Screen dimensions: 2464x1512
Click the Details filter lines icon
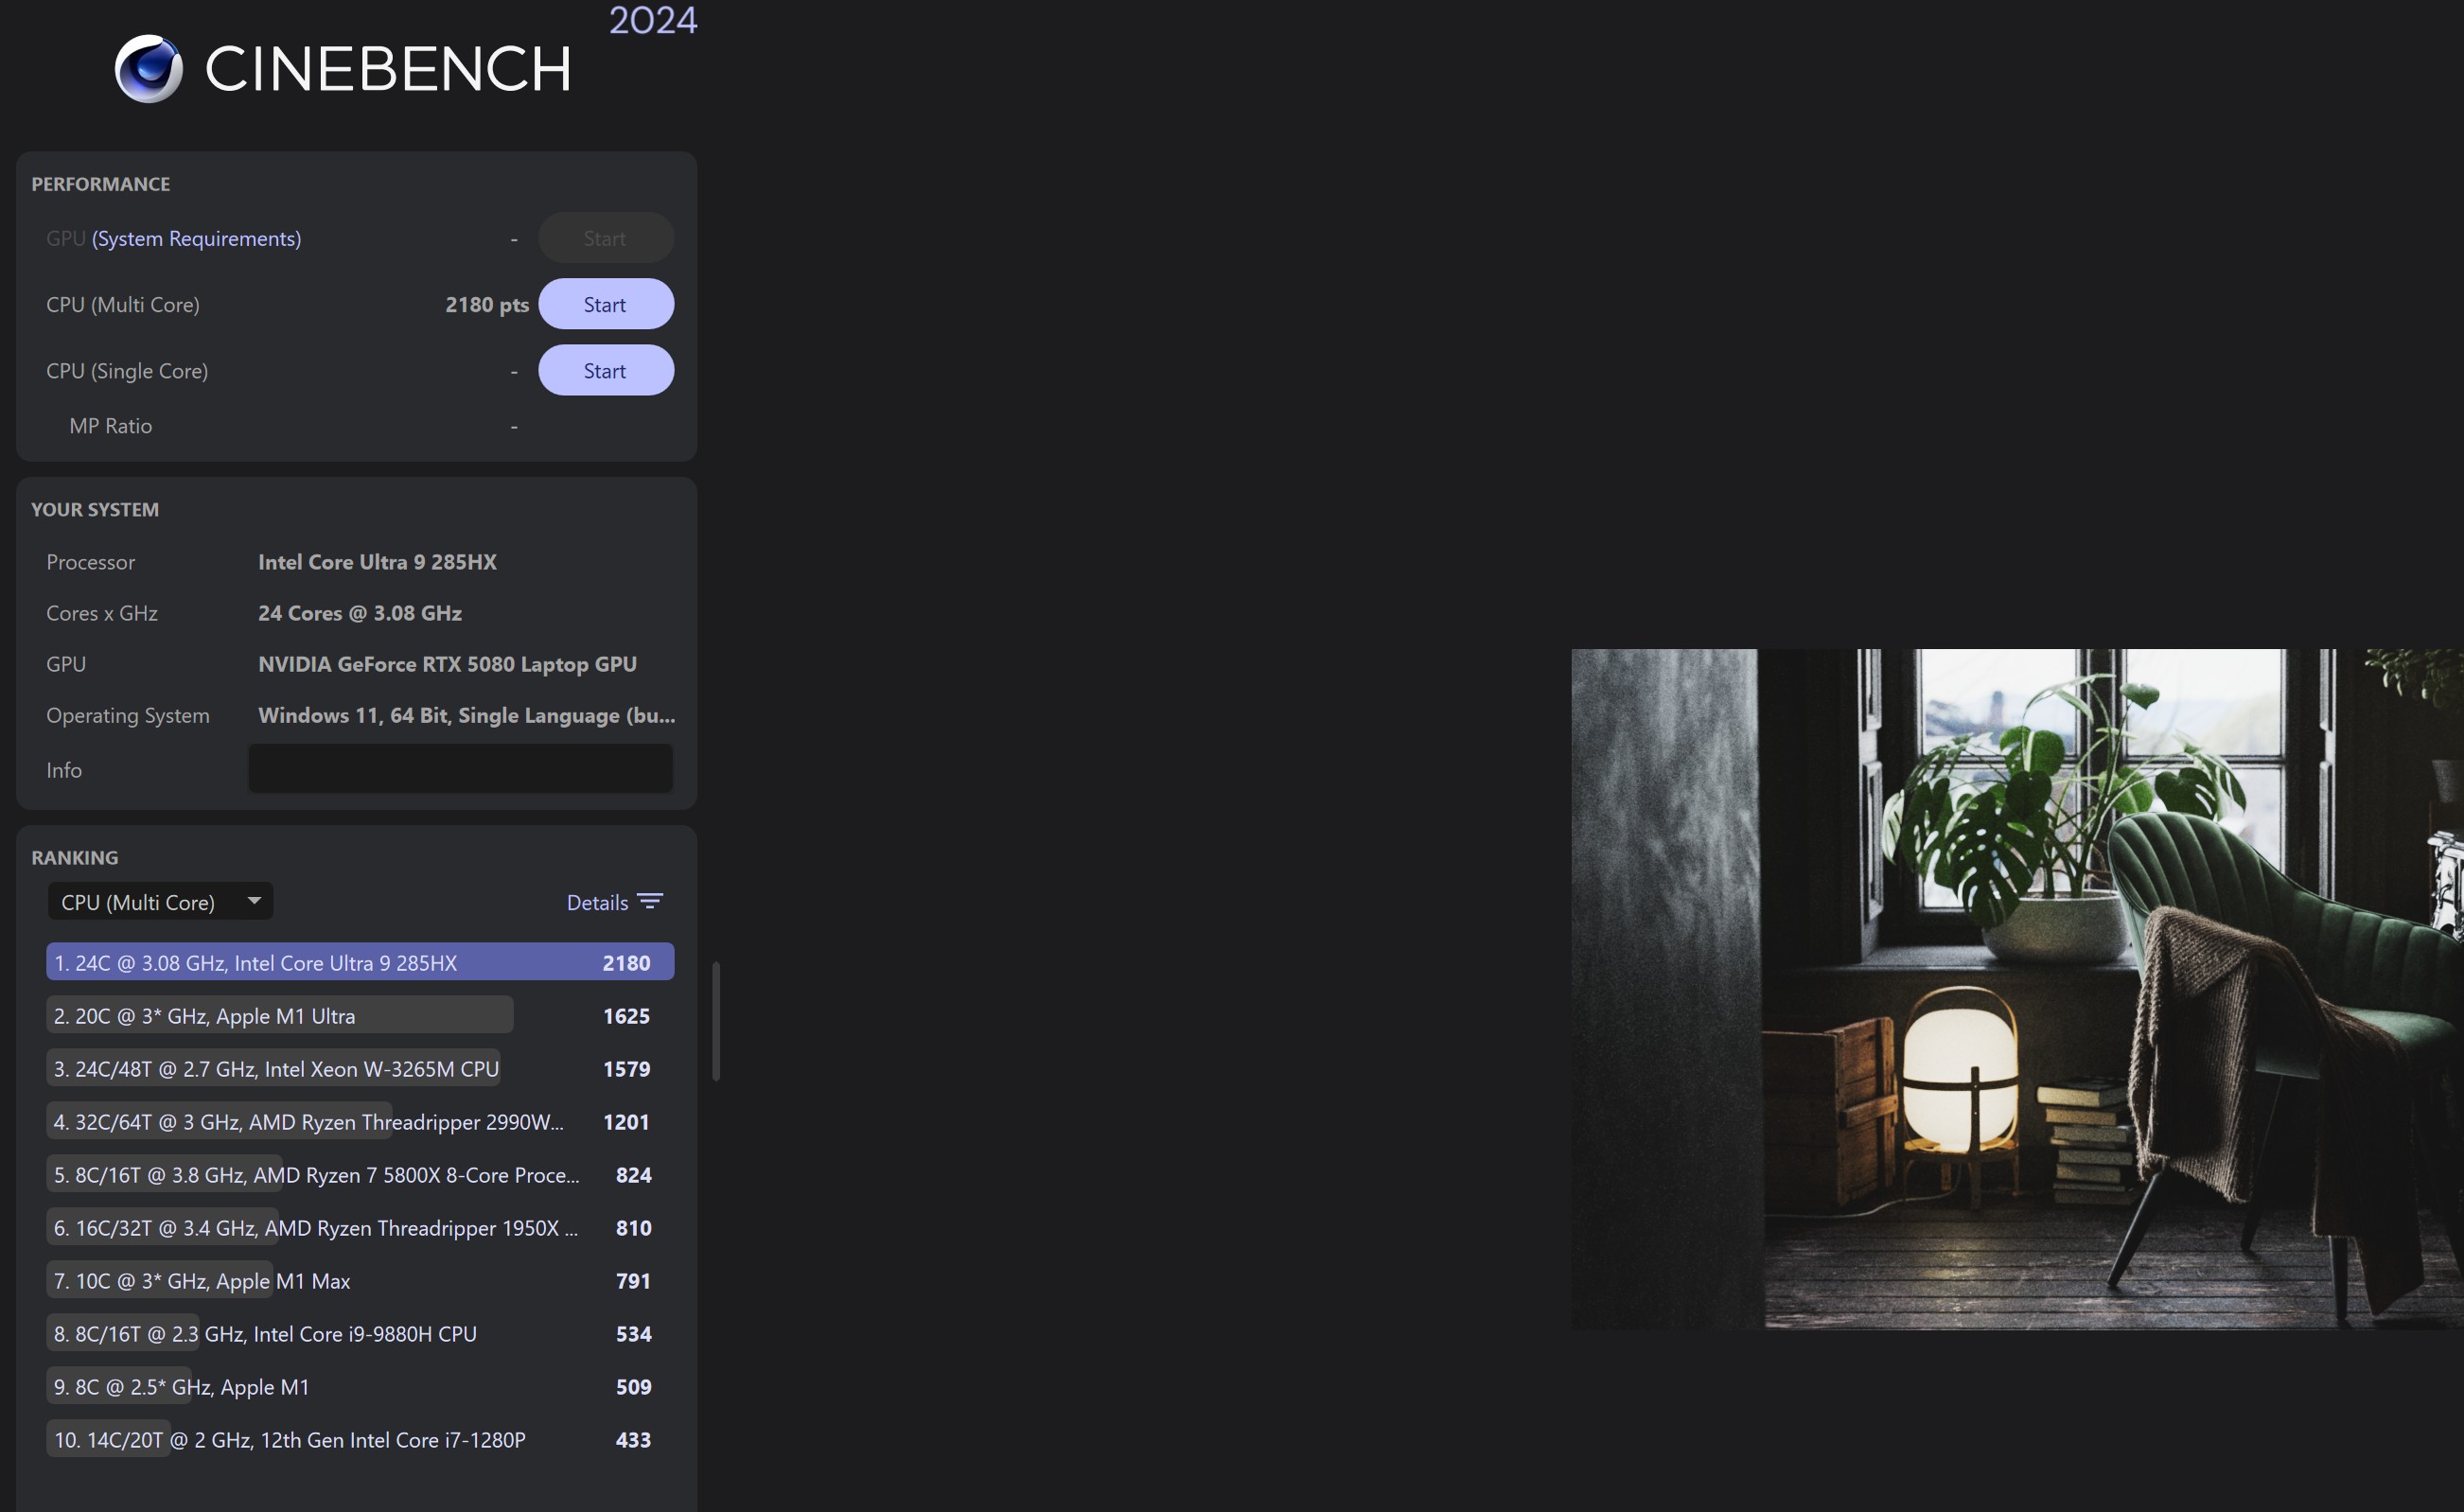(650, 902)
